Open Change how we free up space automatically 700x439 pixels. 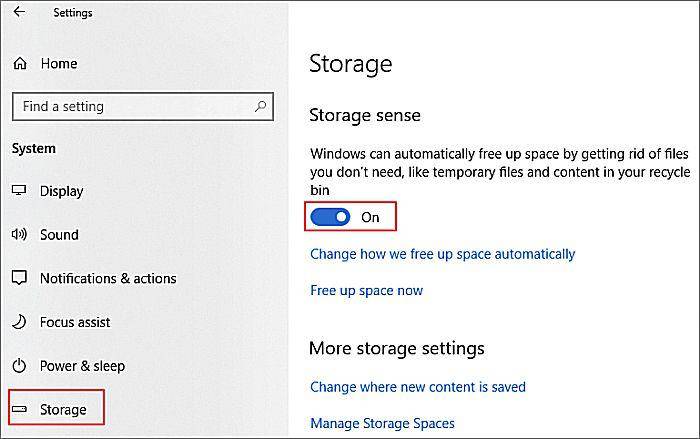pos(442,254)
